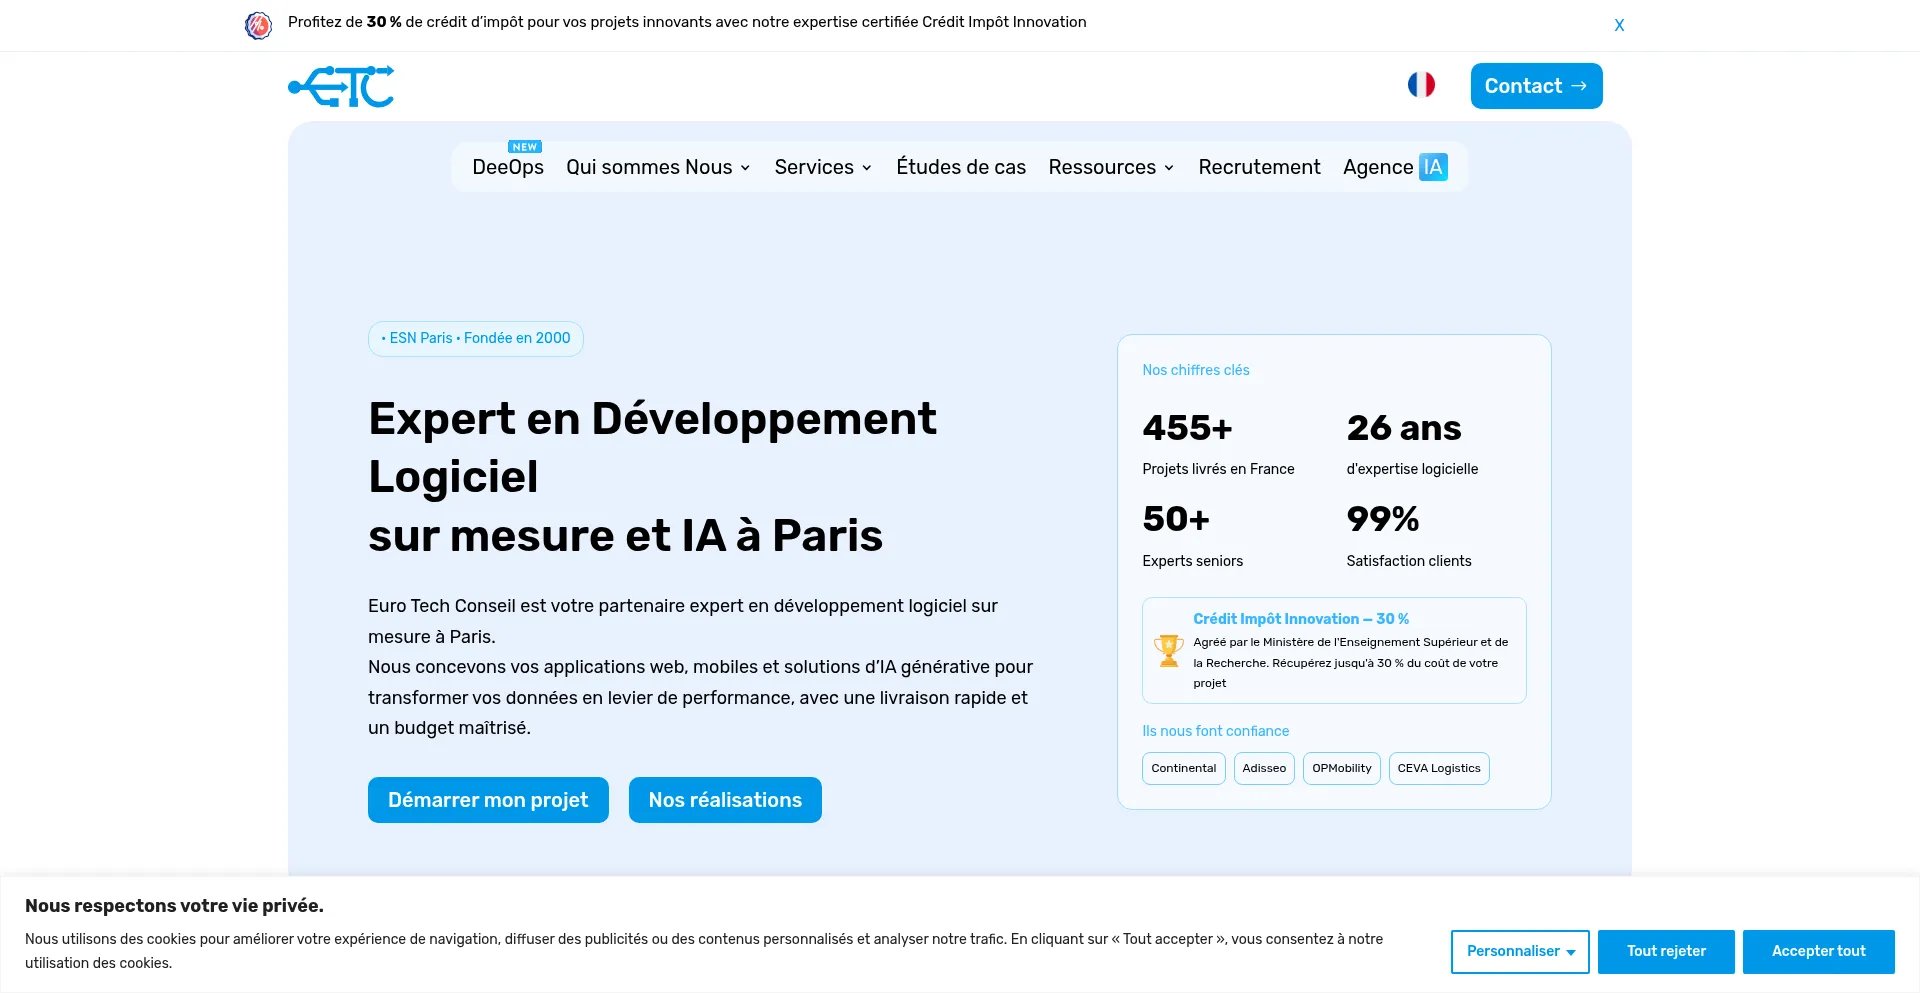1920x993 pixels.
Task: Close the top promo banner with X
Action: click(1619, 25)
